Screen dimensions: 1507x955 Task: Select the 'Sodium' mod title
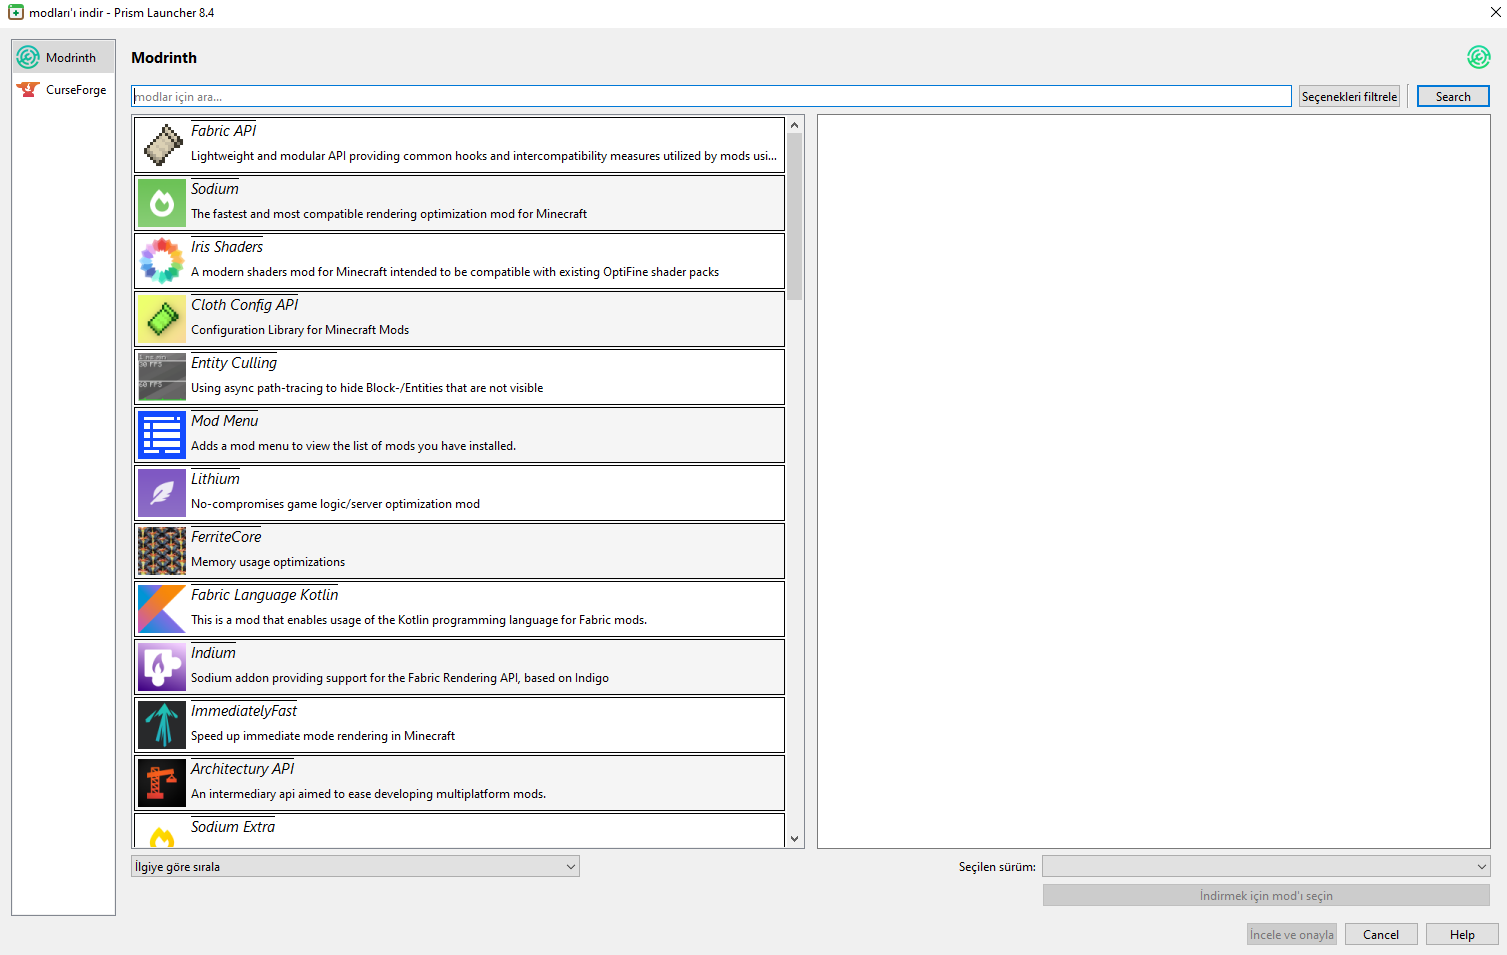(215, 189)
